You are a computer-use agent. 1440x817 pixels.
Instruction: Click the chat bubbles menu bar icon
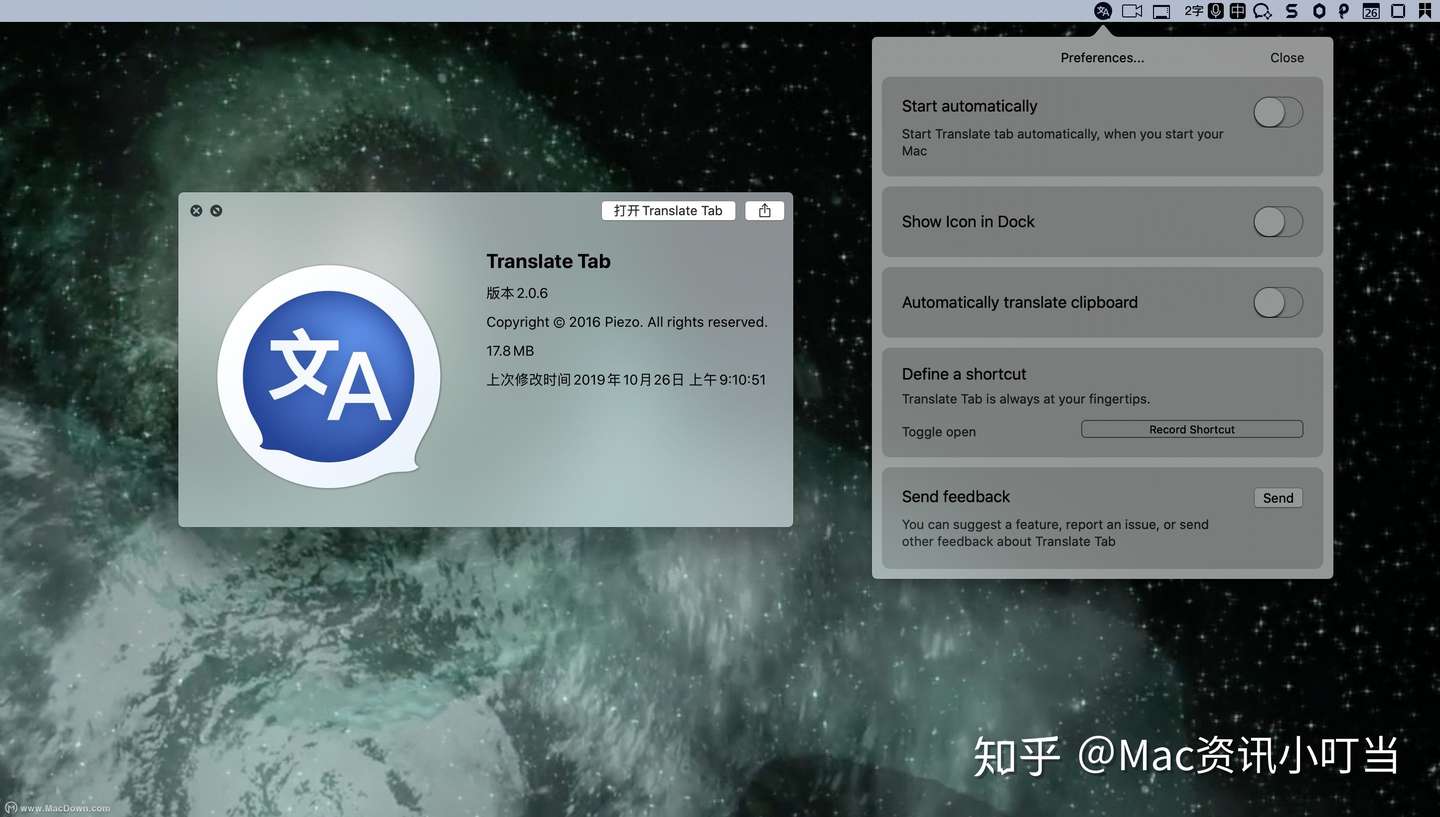tap(1263, 12)
